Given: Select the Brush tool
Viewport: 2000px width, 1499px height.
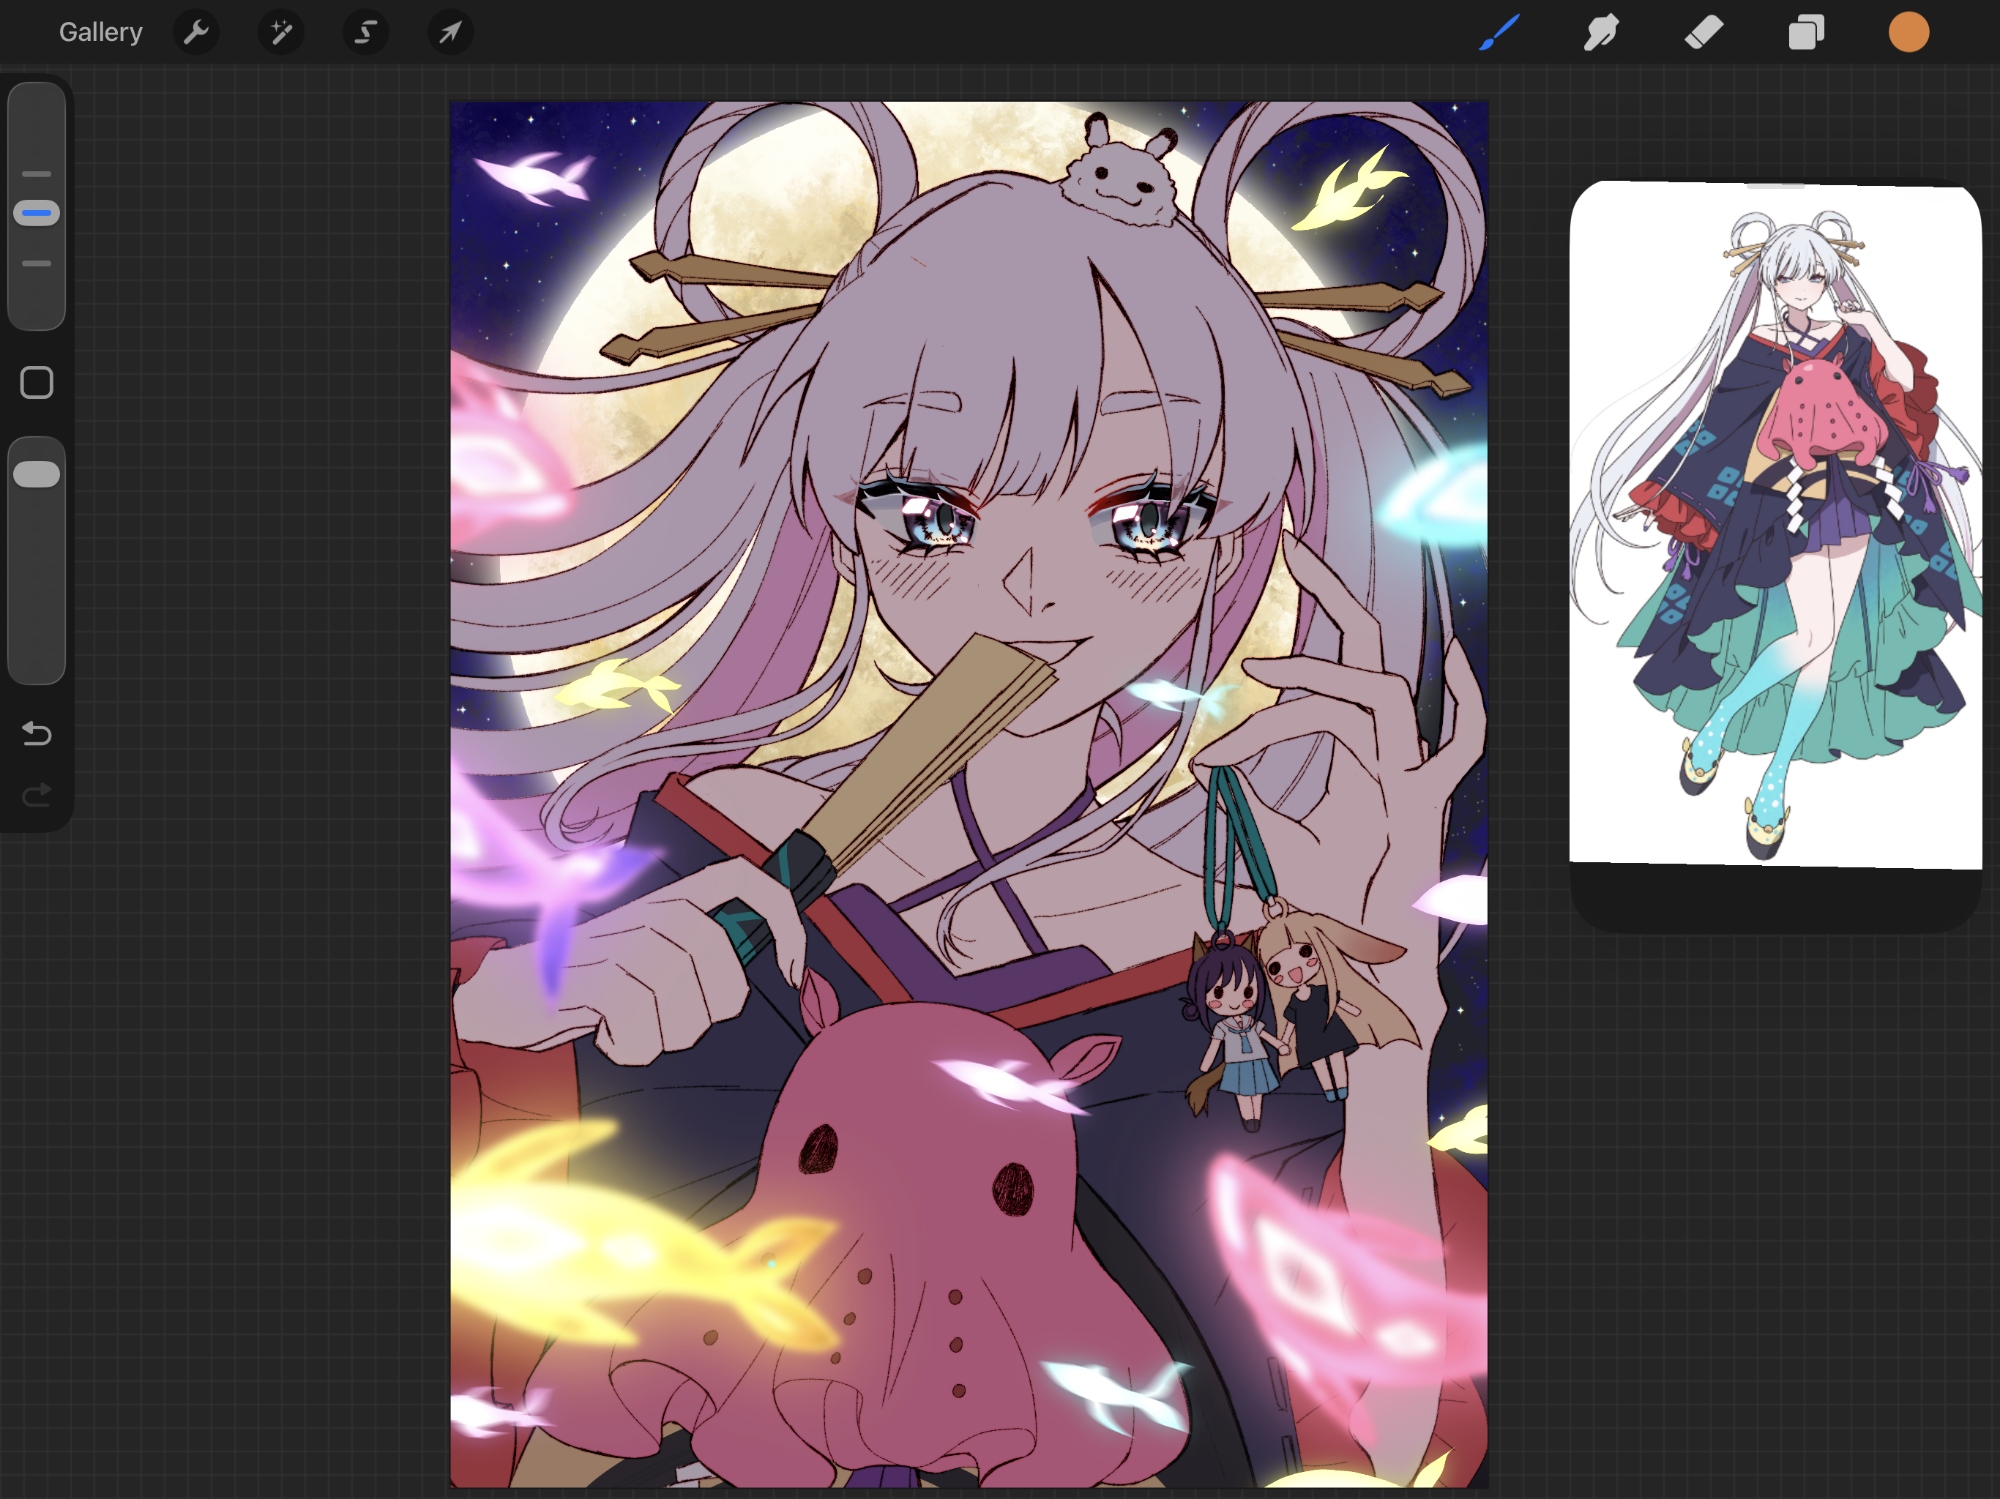Looking at the screenshot, I should pyautogui.click(x=1499, y=32).
